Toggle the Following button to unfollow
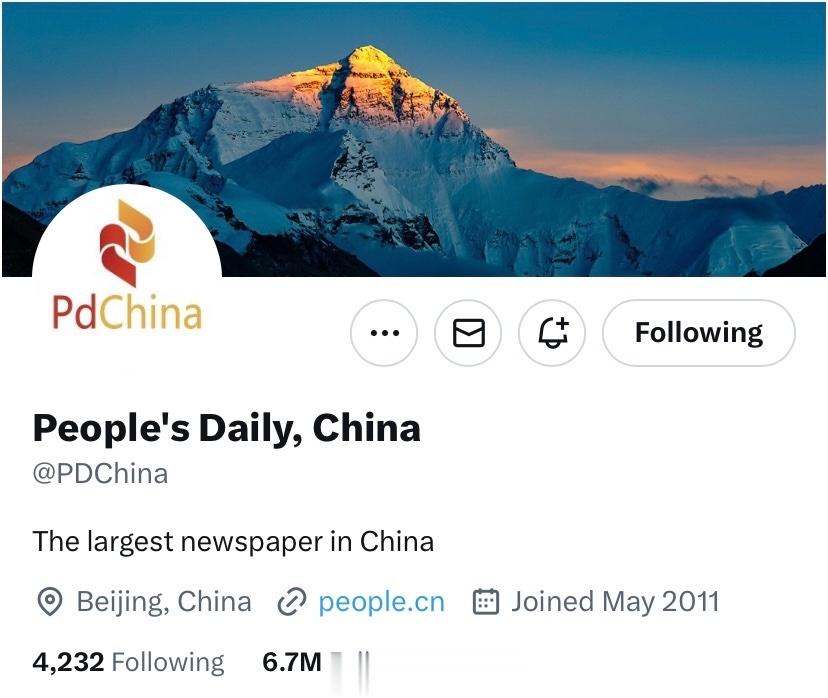 click(699, 333)
